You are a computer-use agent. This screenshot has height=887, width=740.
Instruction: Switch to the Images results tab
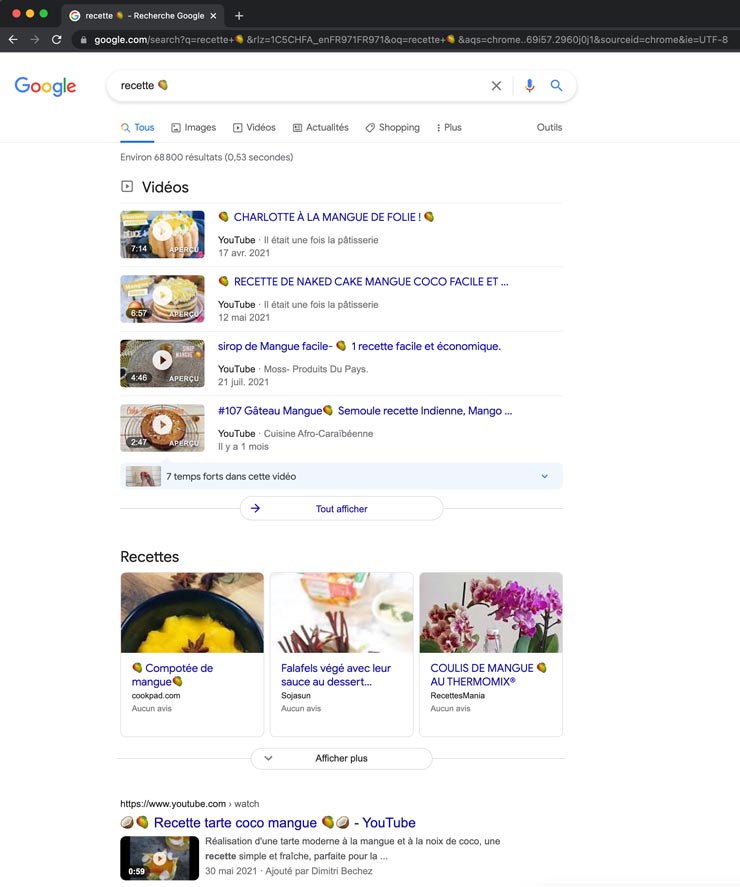(x=193, y=127)
